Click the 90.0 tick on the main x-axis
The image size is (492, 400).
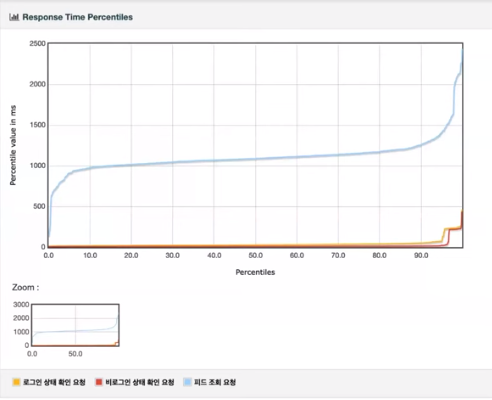click(421, 255)
